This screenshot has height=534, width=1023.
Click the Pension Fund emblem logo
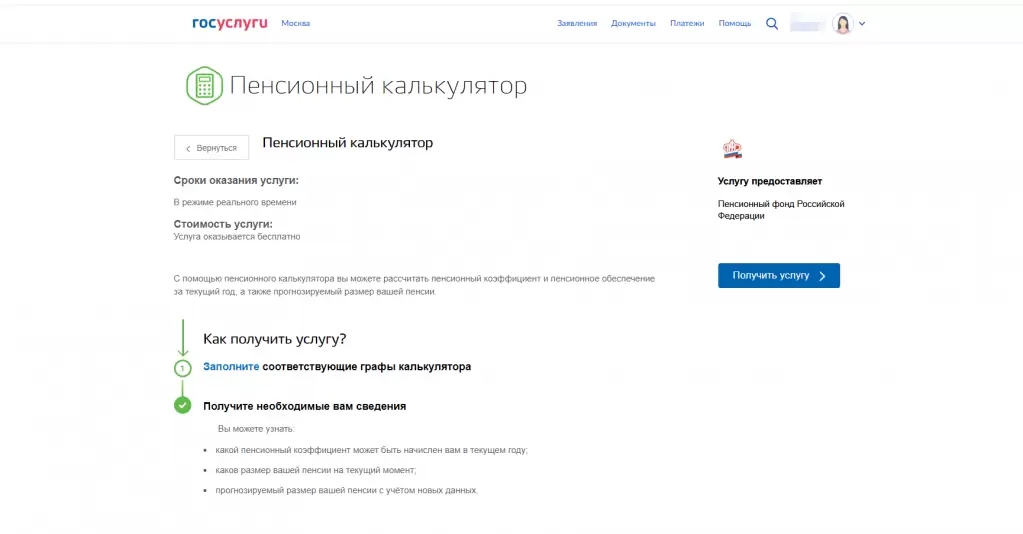[732, 149]
